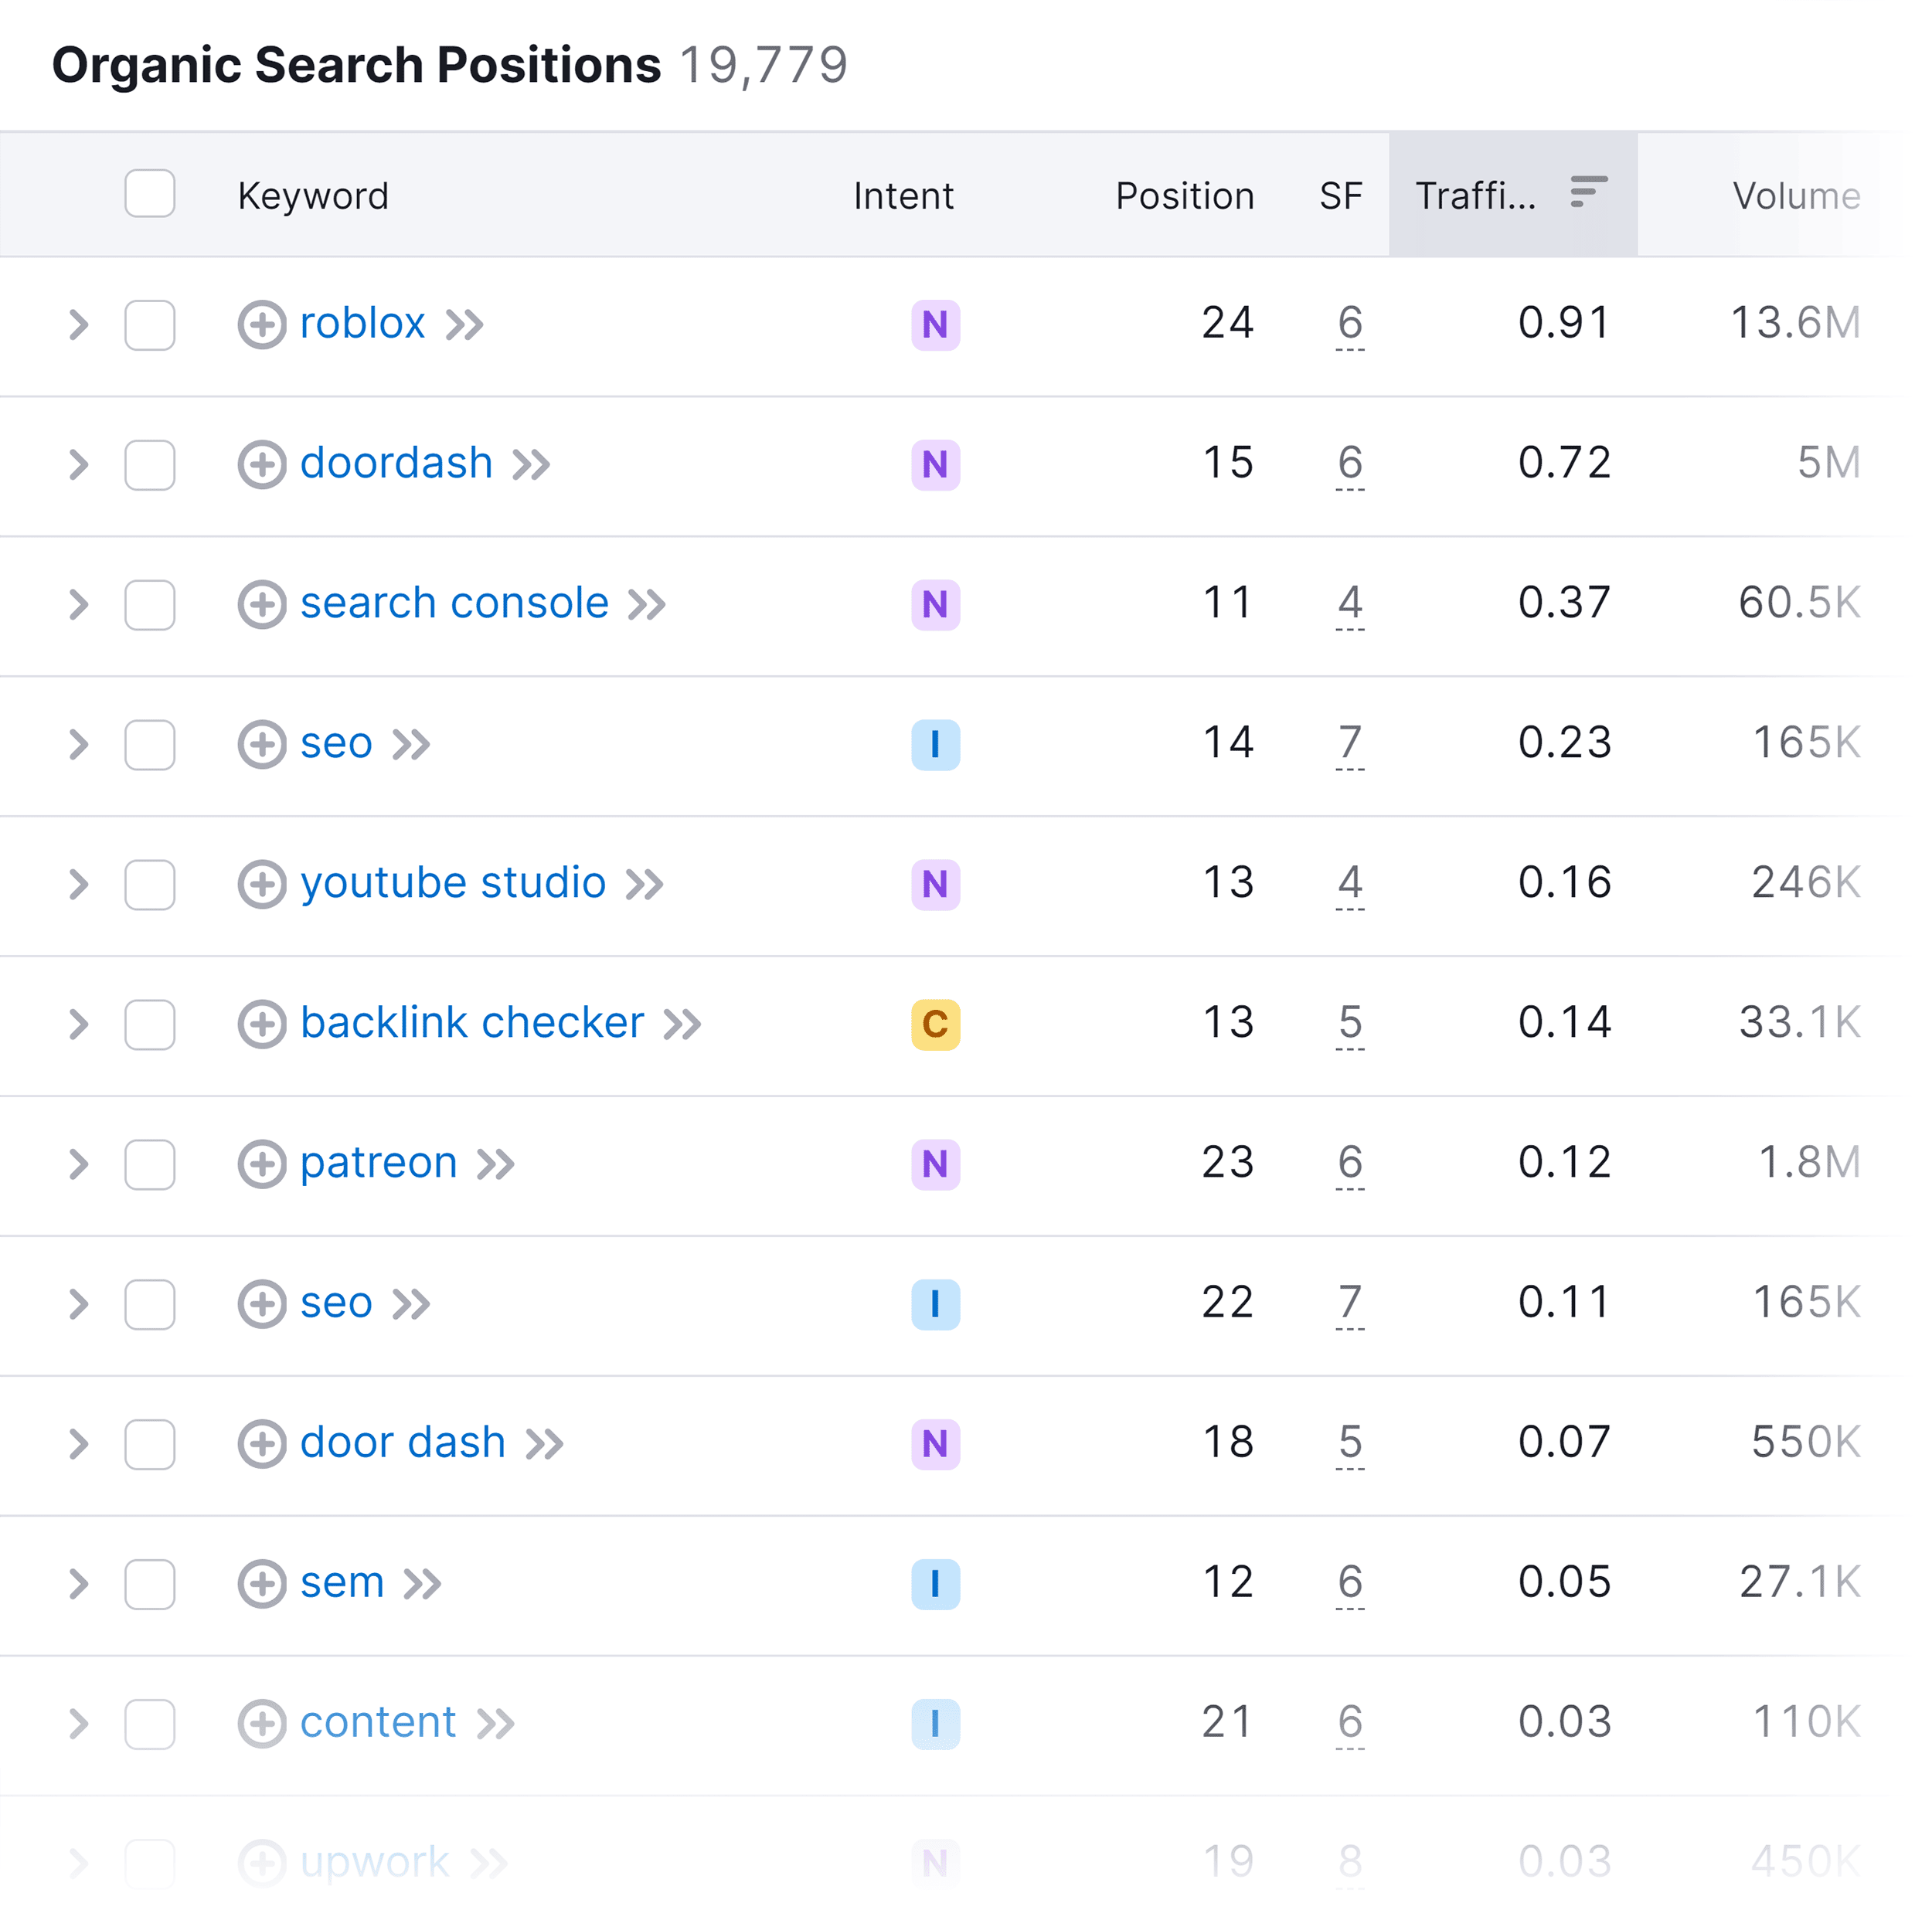Select the checkbox in the header row
The image size is (1932, 1920).
coord(149,194)
